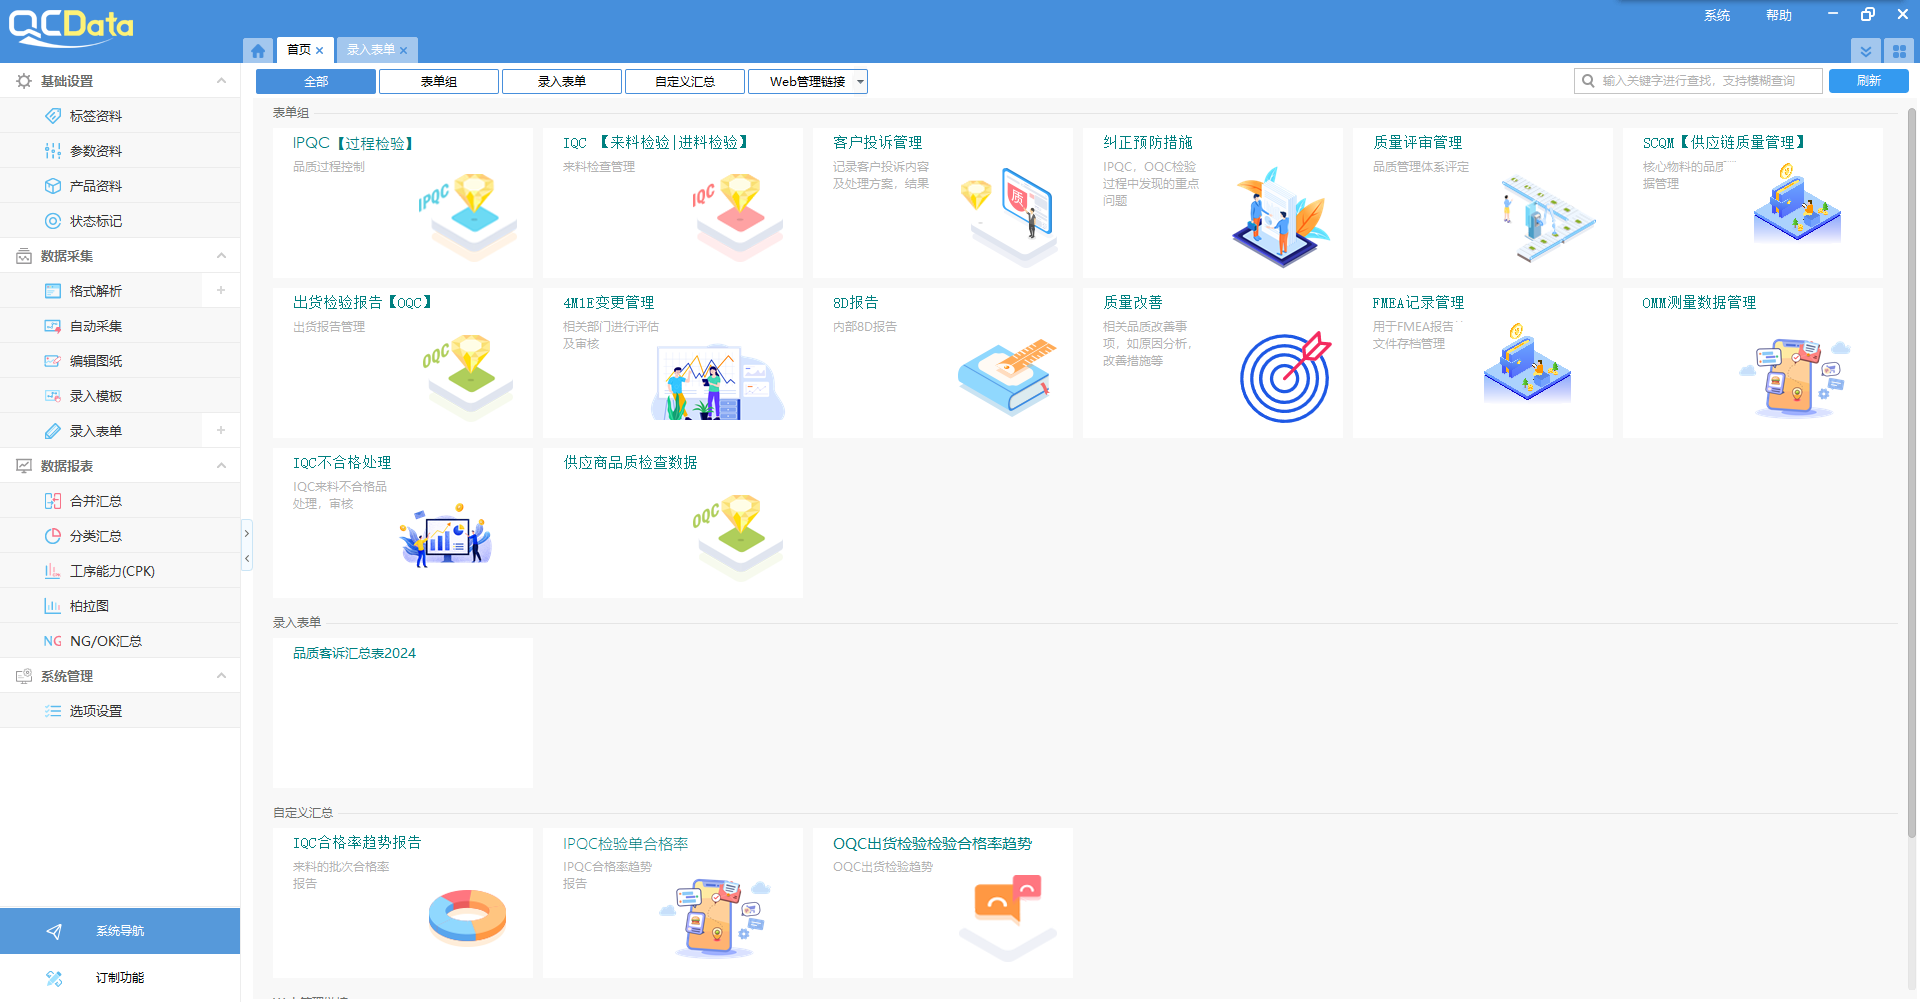Open the IQC不合格处理 card
Viewport: 1920px width, 1002px height.
[x=403, y=523]
